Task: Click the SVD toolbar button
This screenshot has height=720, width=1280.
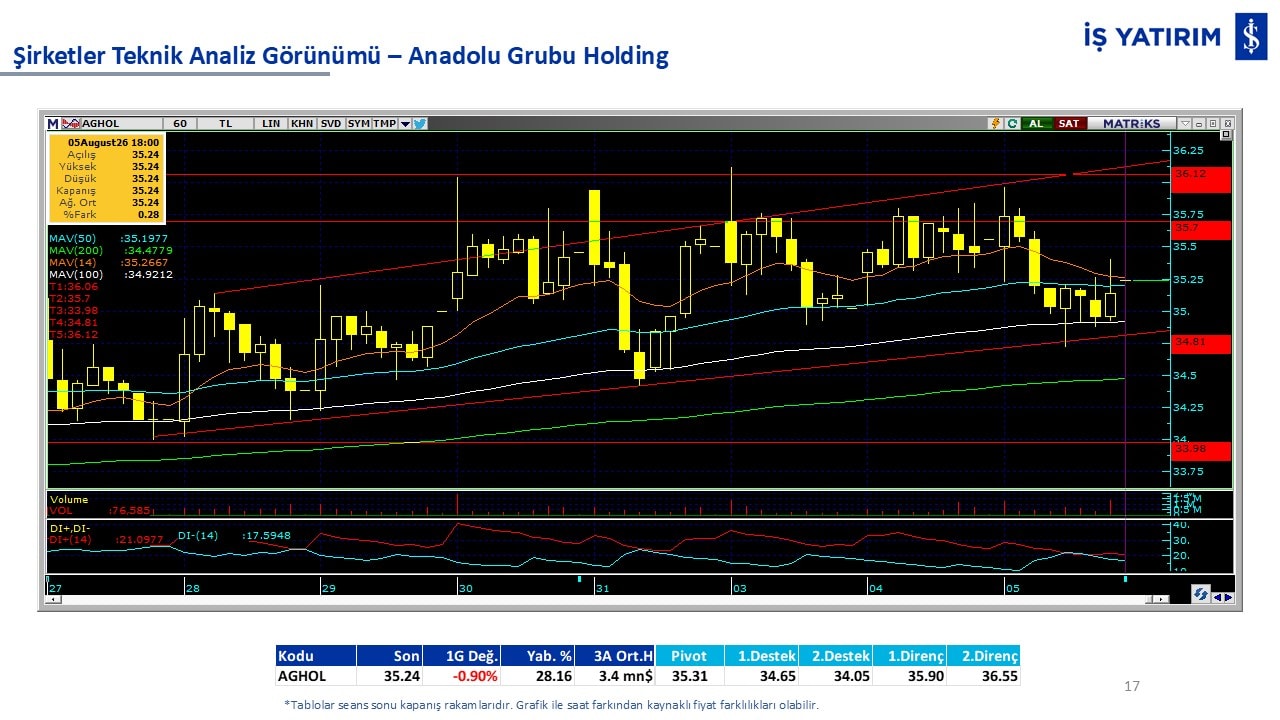Action: click(331, 124)
